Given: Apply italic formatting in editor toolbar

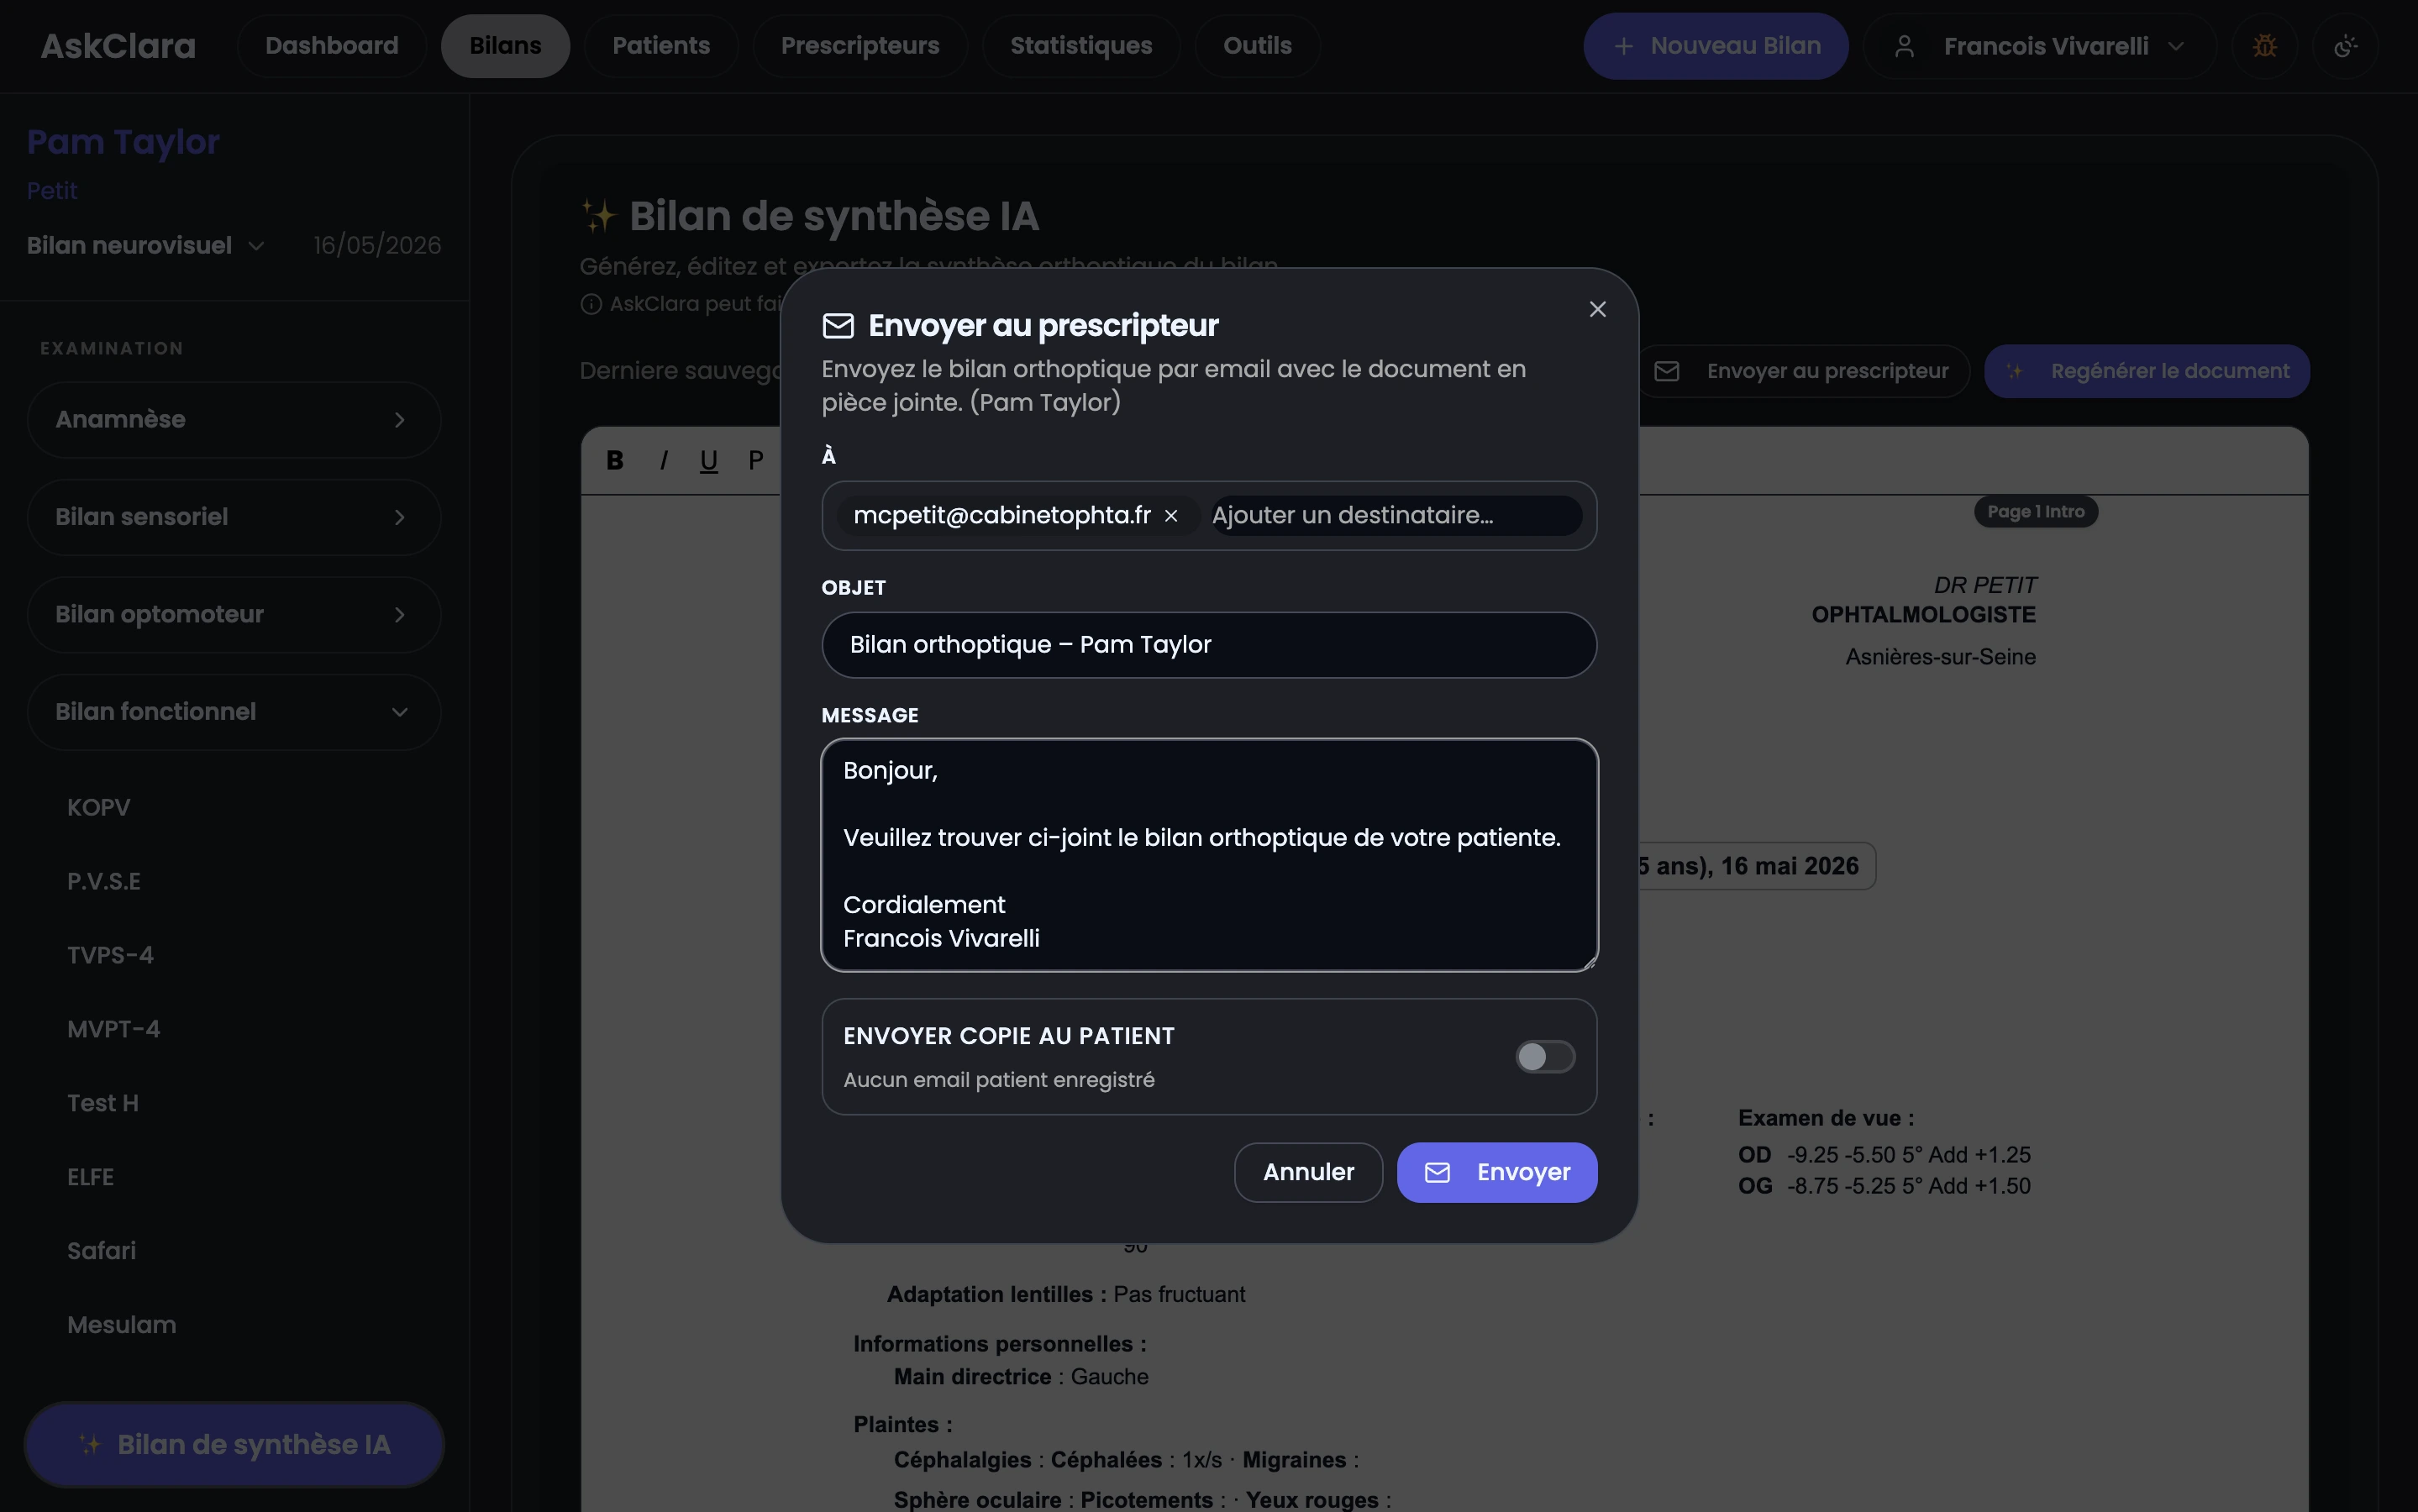Looking at the screenshot, I should coord(663,460).
